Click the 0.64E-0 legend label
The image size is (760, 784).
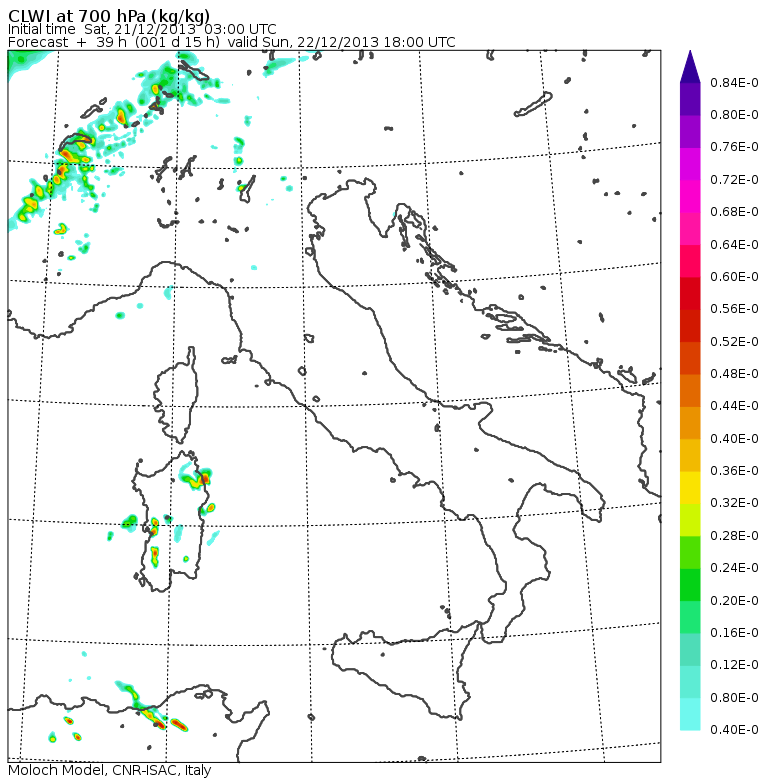[x=734, y=244]
